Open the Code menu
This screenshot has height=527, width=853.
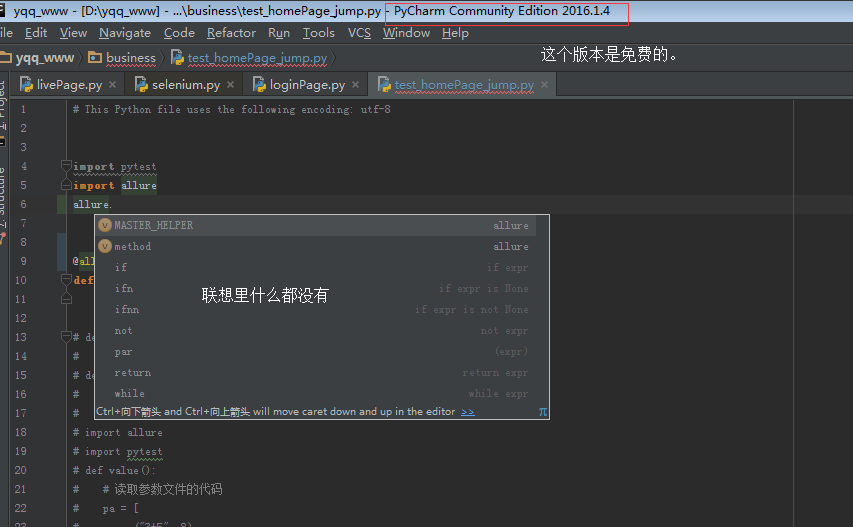point(179,33)
